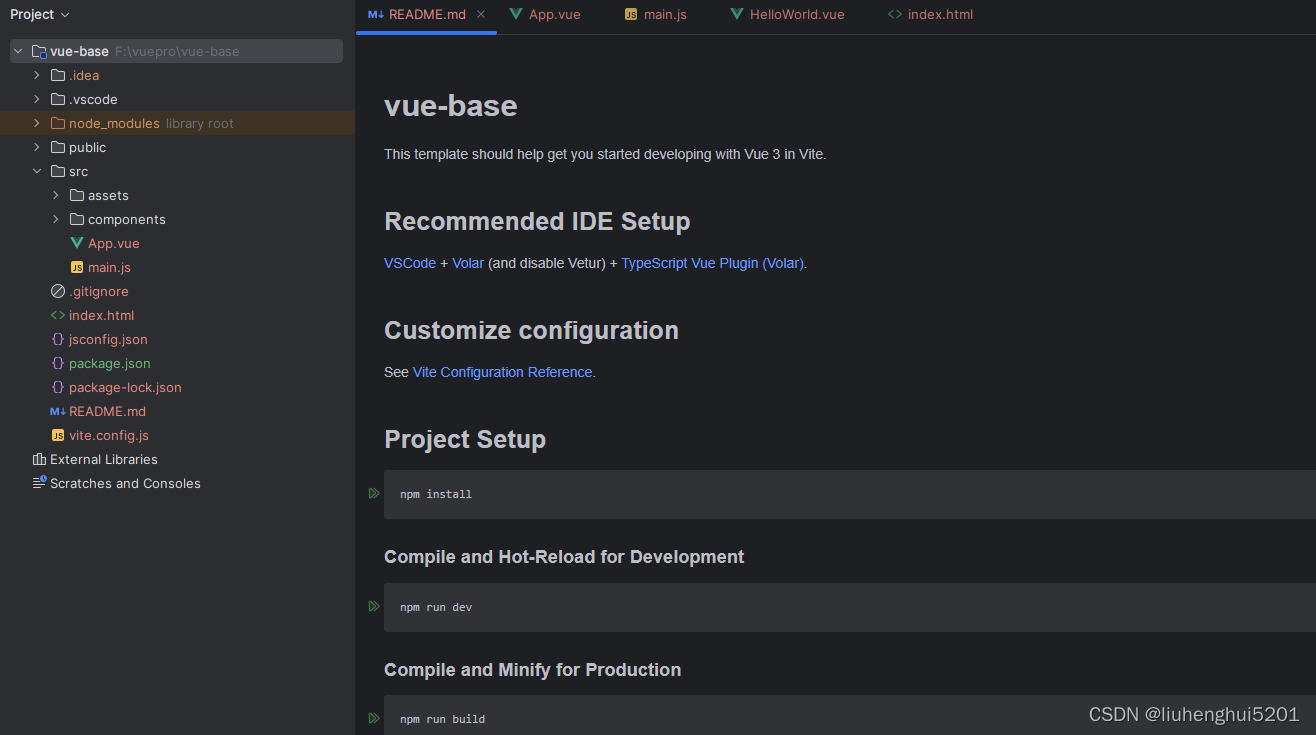Collapse the src folder
This screenshot has height=735, width=1316.
[x=37, y=171]
